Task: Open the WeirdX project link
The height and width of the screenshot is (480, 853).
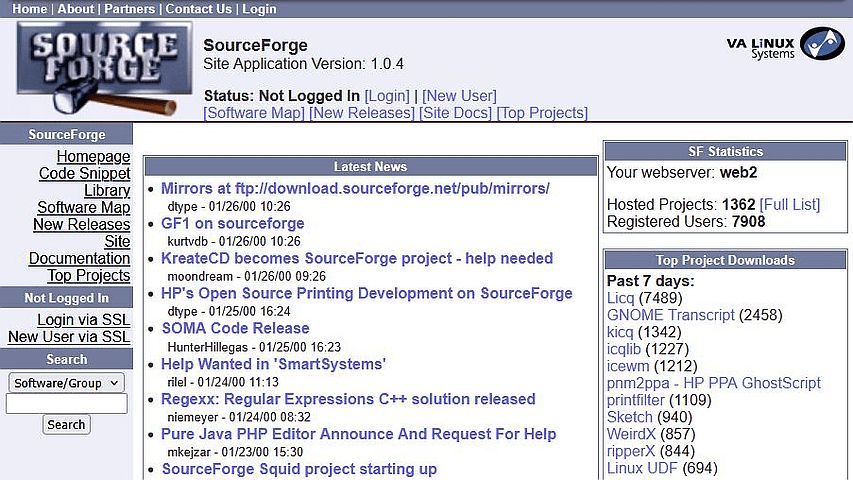Action: pos(632,434)
